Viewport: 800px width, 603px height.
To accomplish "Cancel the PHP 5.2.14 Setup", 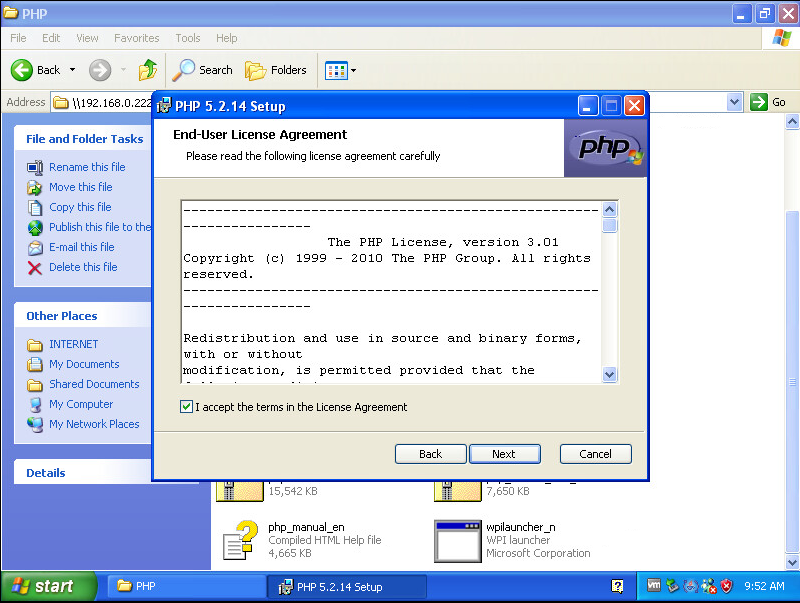I will click(595, 454).
